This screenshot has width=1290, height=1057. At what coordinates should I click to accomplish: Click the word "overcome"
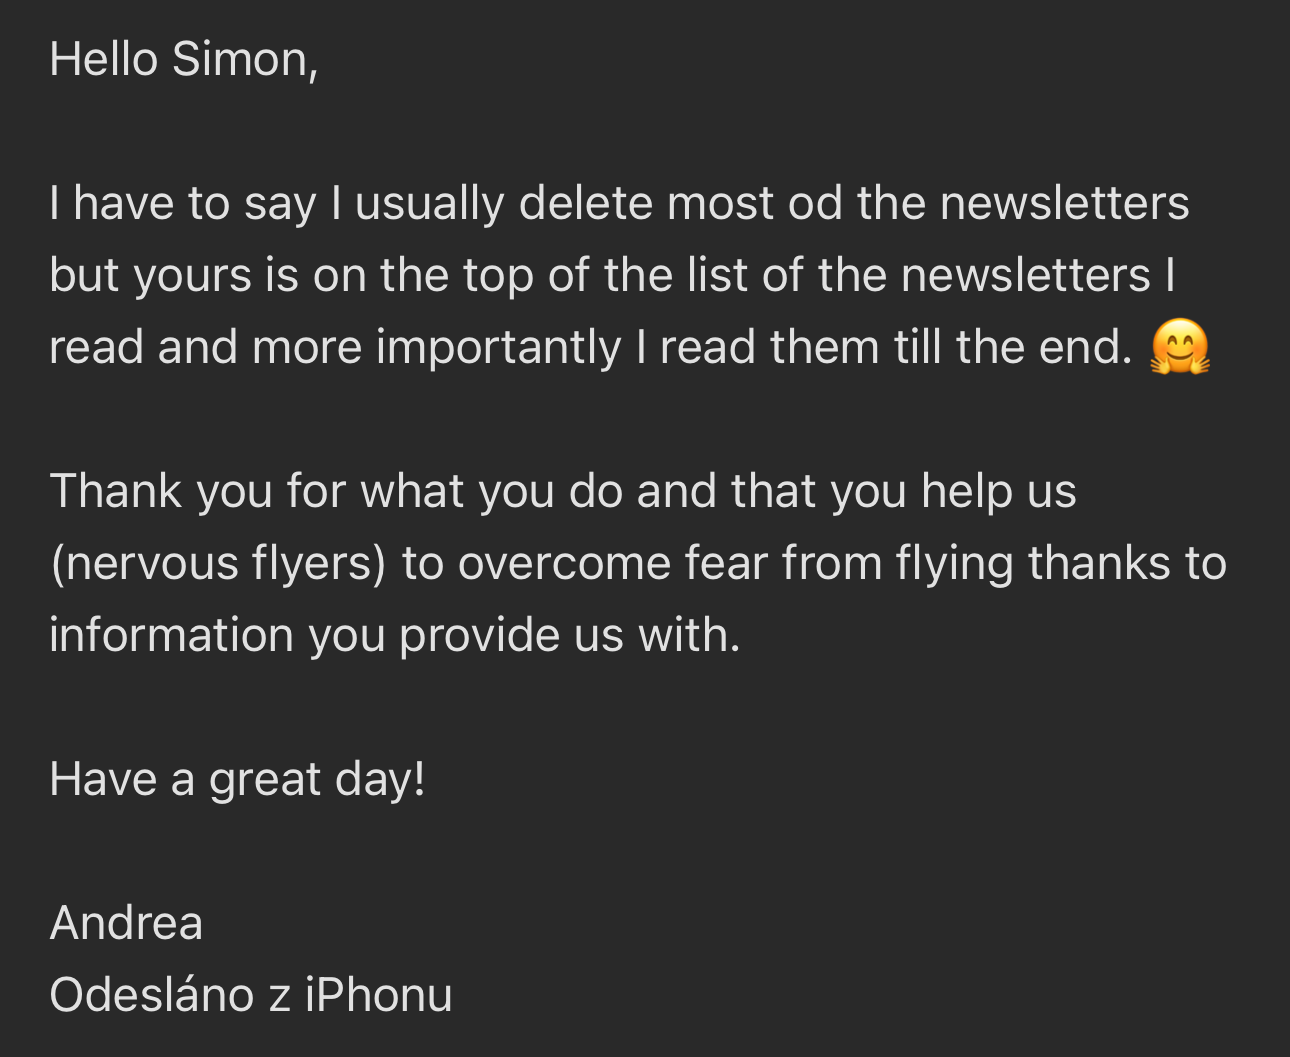[564, 564]
